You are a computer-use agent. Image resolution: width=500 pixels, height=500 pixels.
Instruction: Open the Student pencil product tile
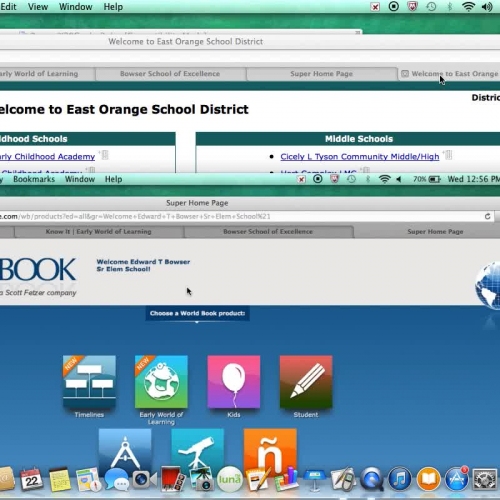[x=306, y=382]
